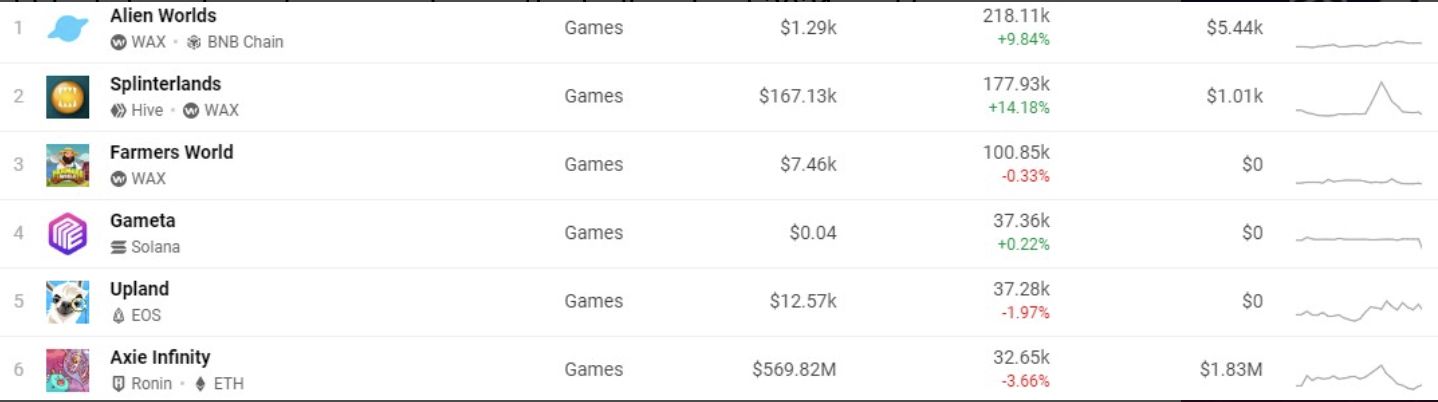The image size is (1438, 402).
Task: Click the Splinterlands game logo icon
Action: click(67, 97)
